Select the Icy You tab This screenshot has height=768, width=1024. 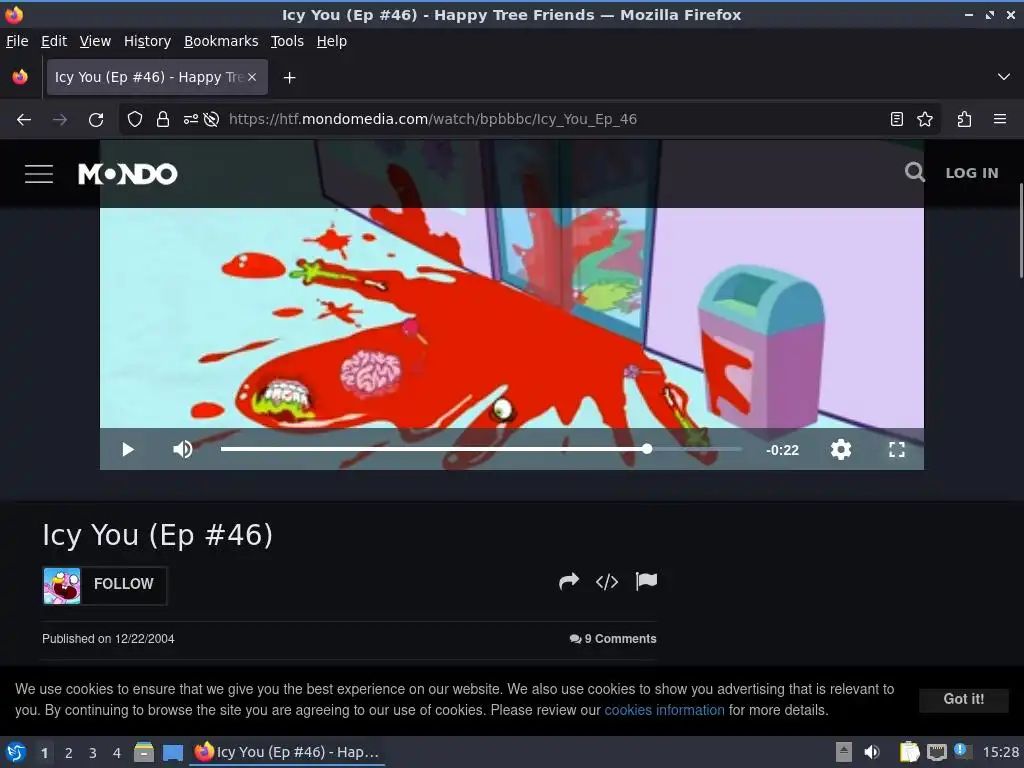[157, 77]
